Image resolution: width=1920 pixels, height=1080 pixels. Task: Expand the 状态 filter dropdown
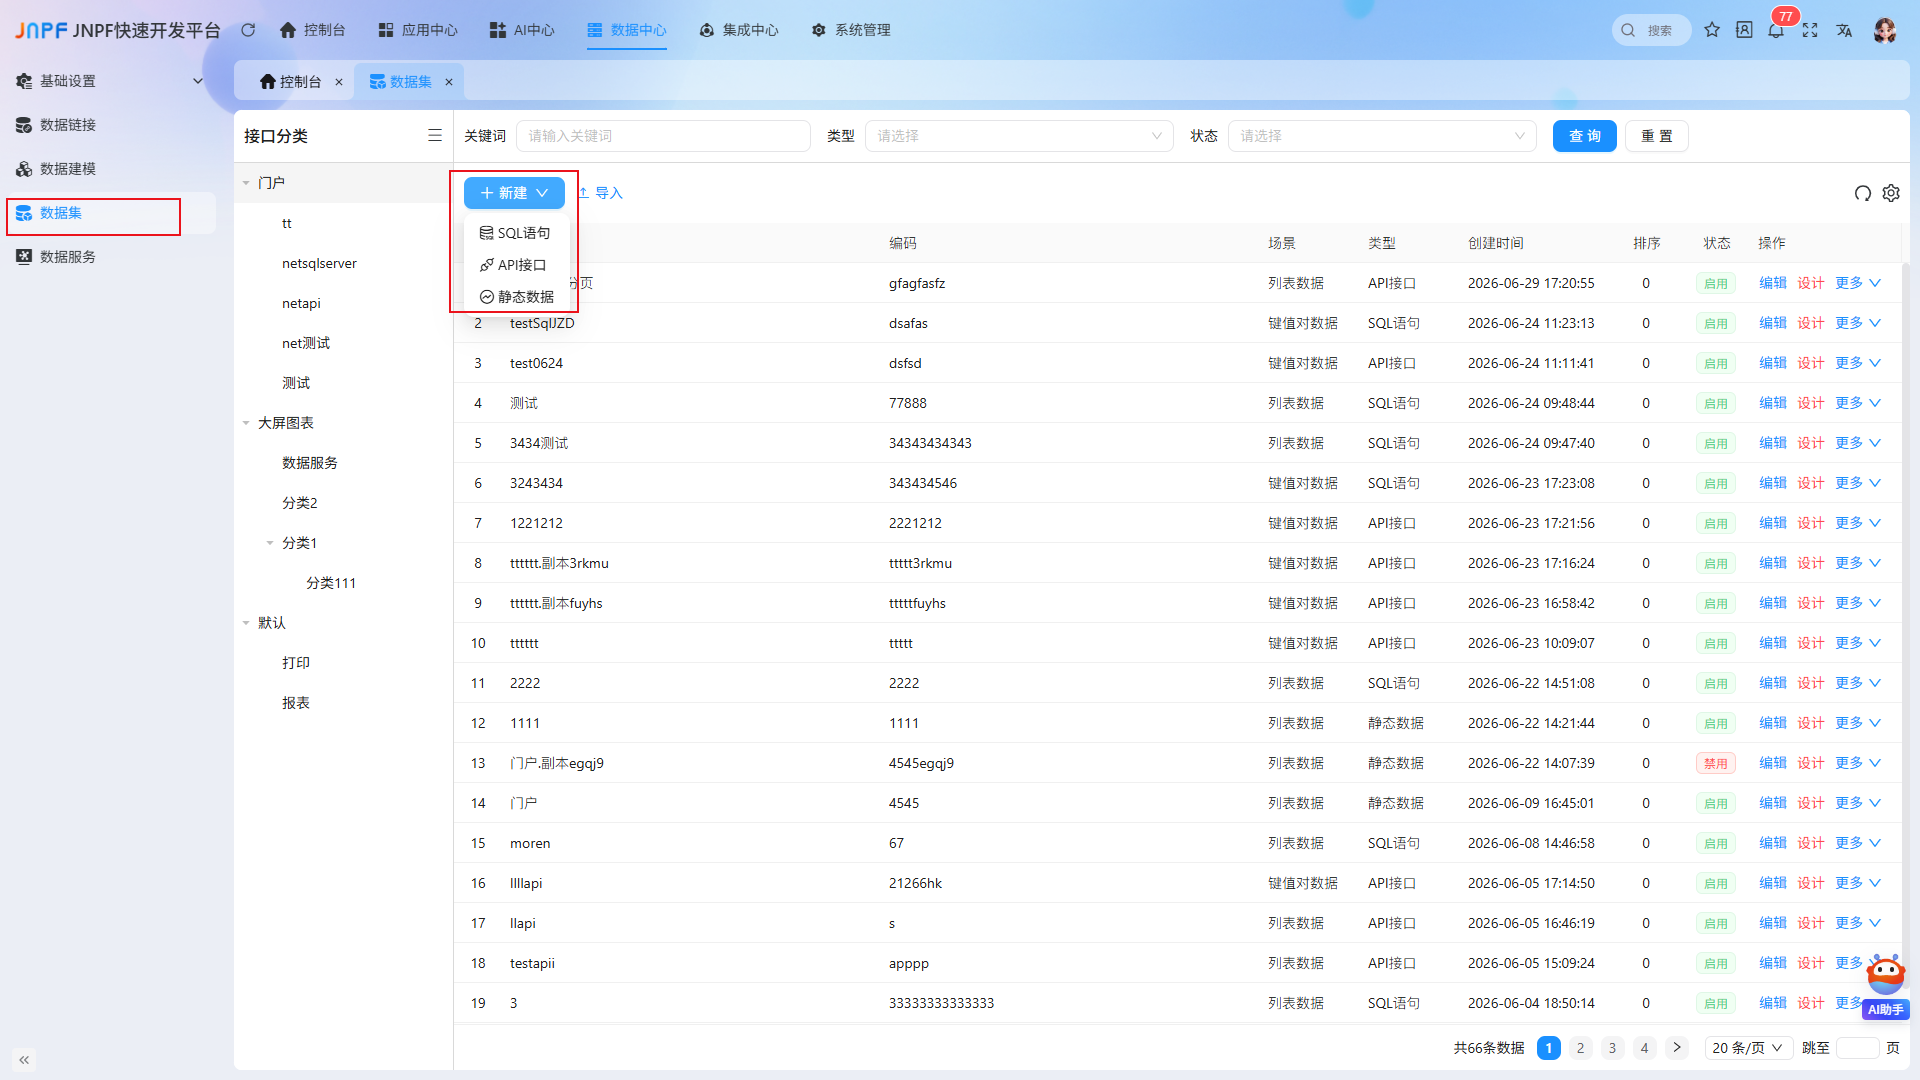pyautogui.click(x=1382, y=136)
